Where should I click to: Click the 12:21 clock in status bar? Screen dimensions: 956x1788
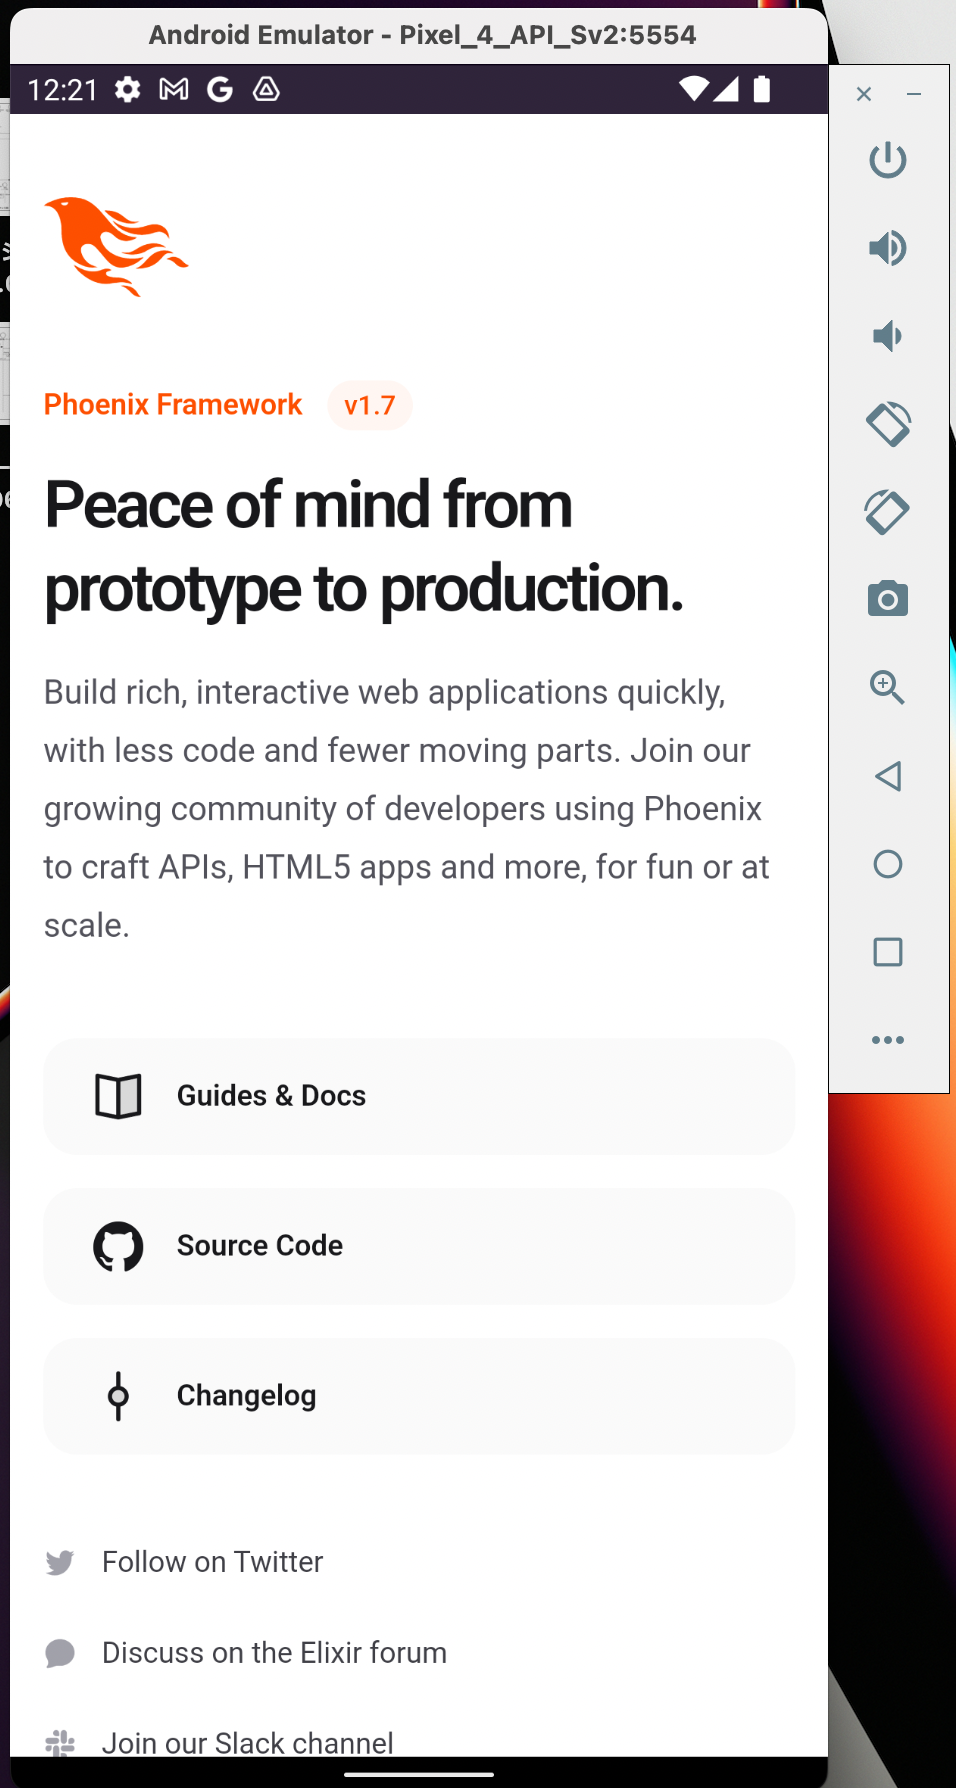tap(62, 90)
